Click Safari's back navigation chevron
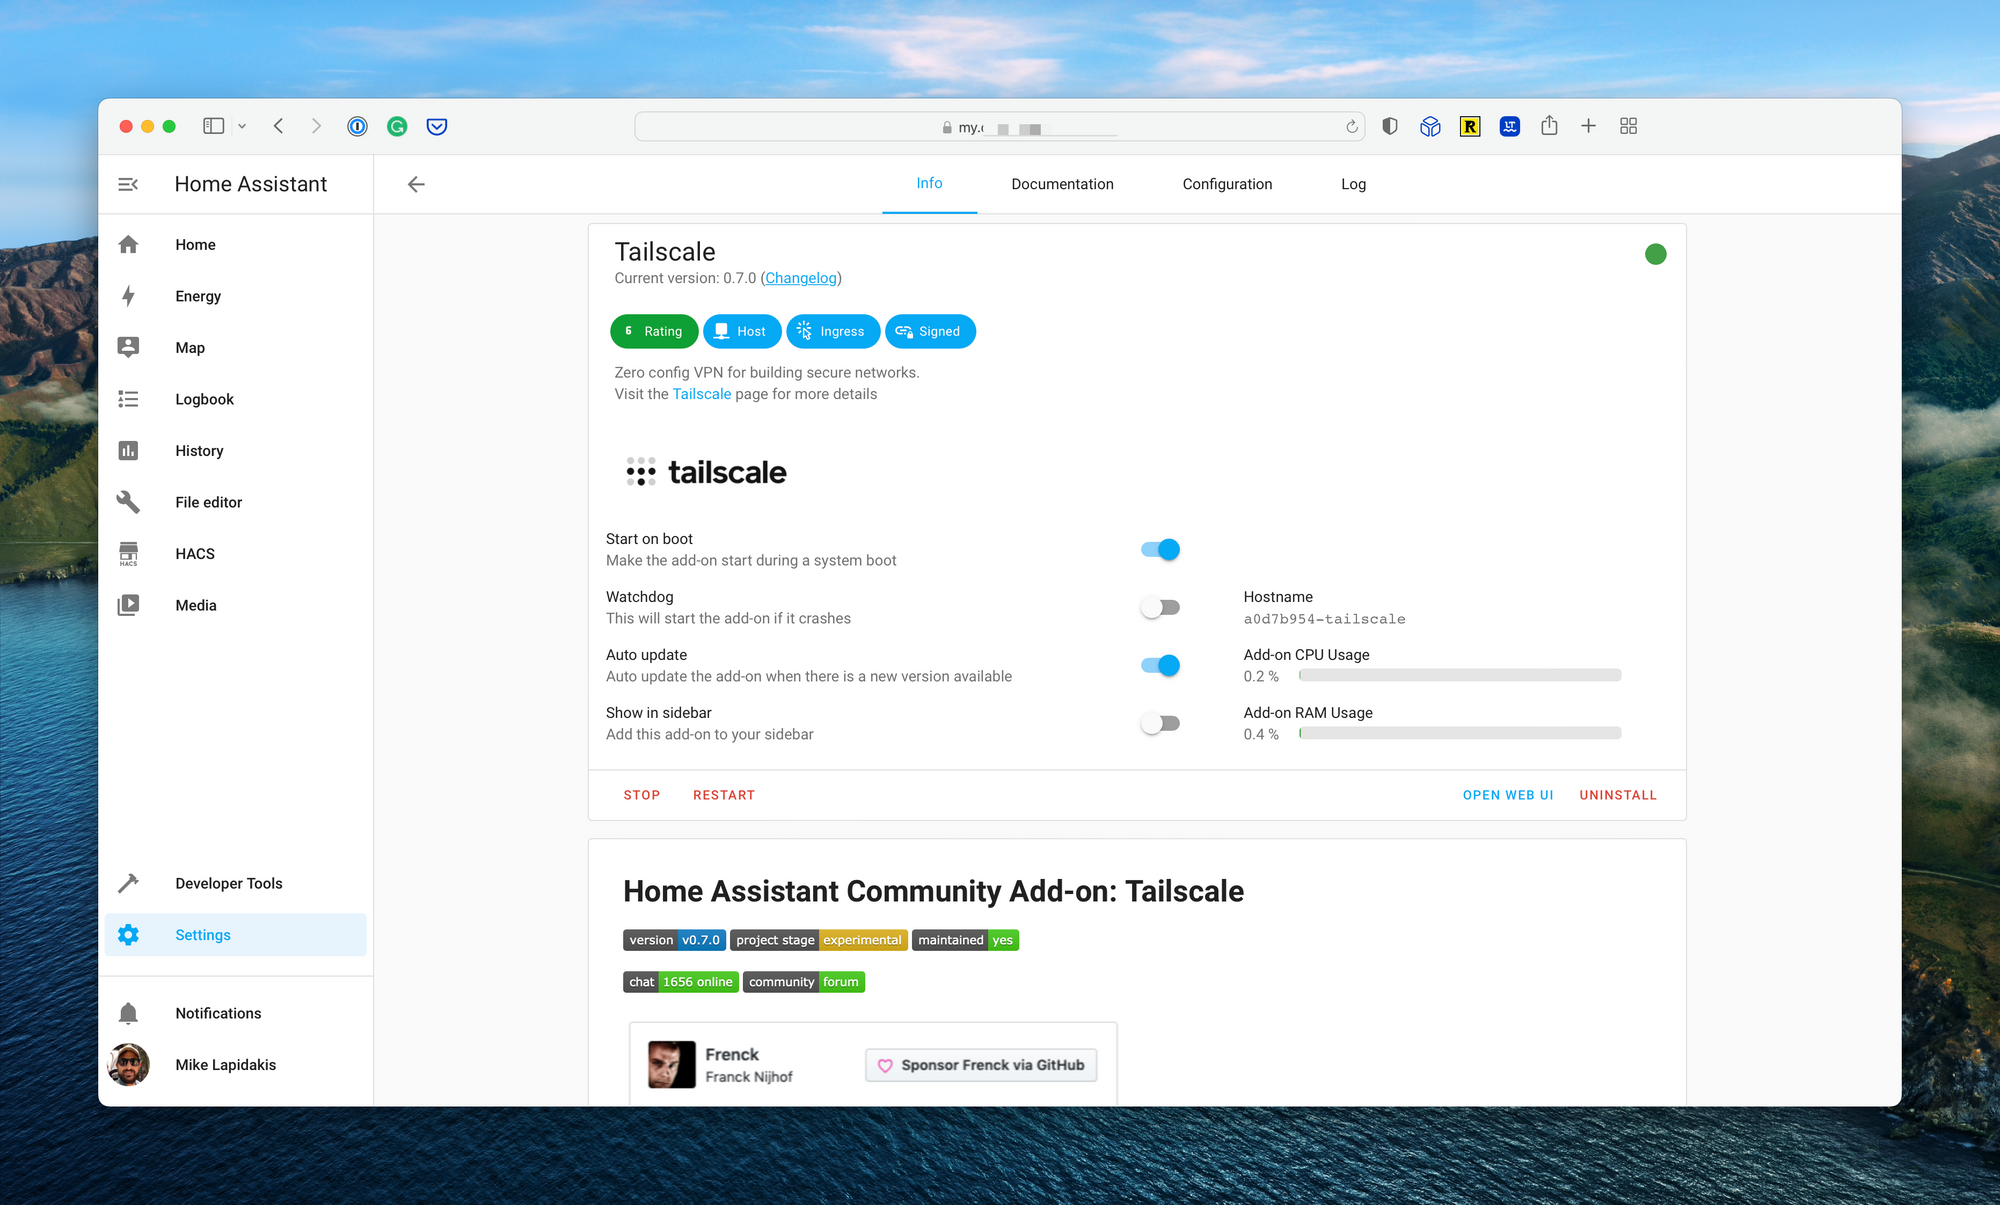This screenshot has height=1205, width=2000. (278, 126)
